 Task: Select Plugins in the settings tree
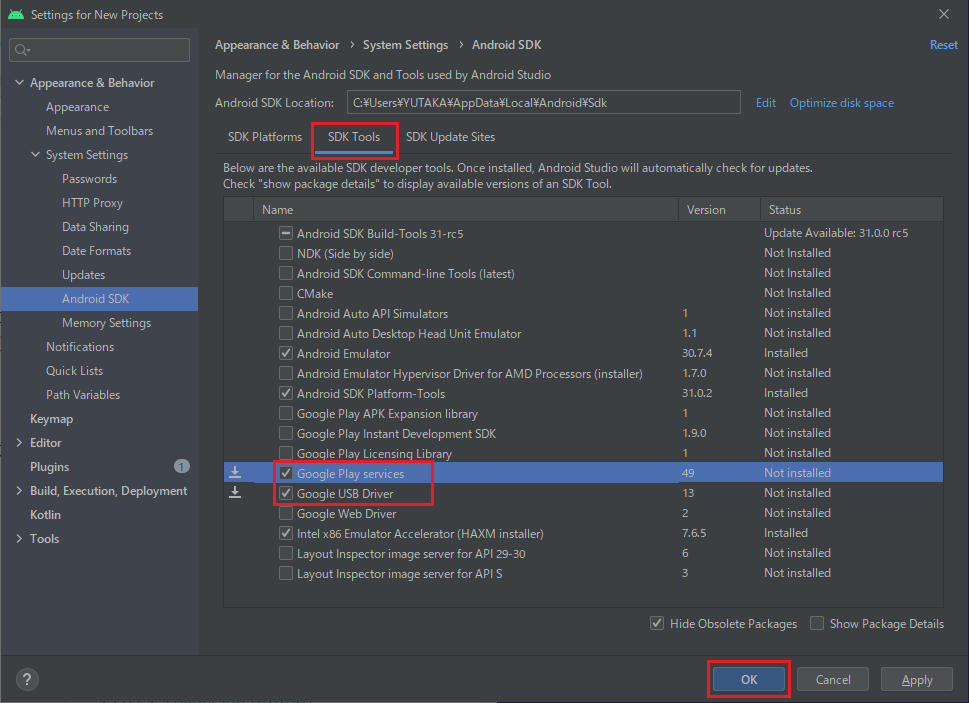(x=49, y=467)
